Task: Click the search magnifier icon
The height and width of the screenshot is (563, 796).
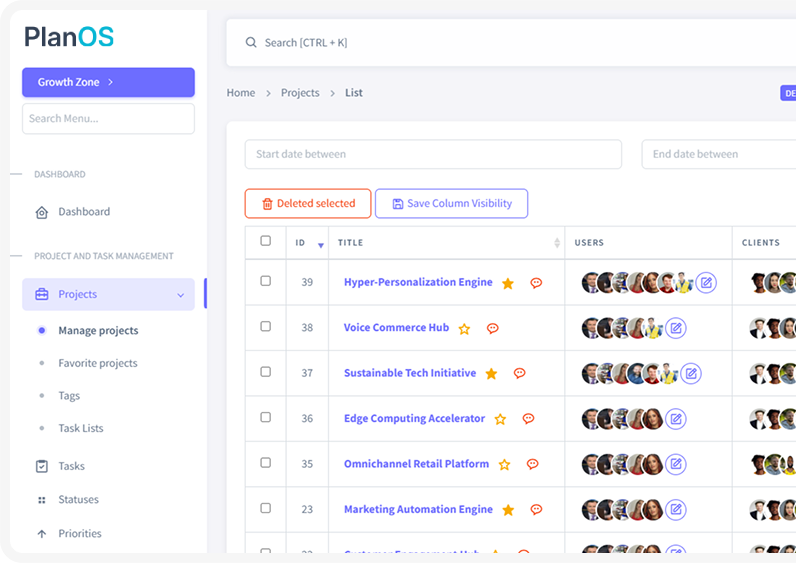Action: click(251, 43)
